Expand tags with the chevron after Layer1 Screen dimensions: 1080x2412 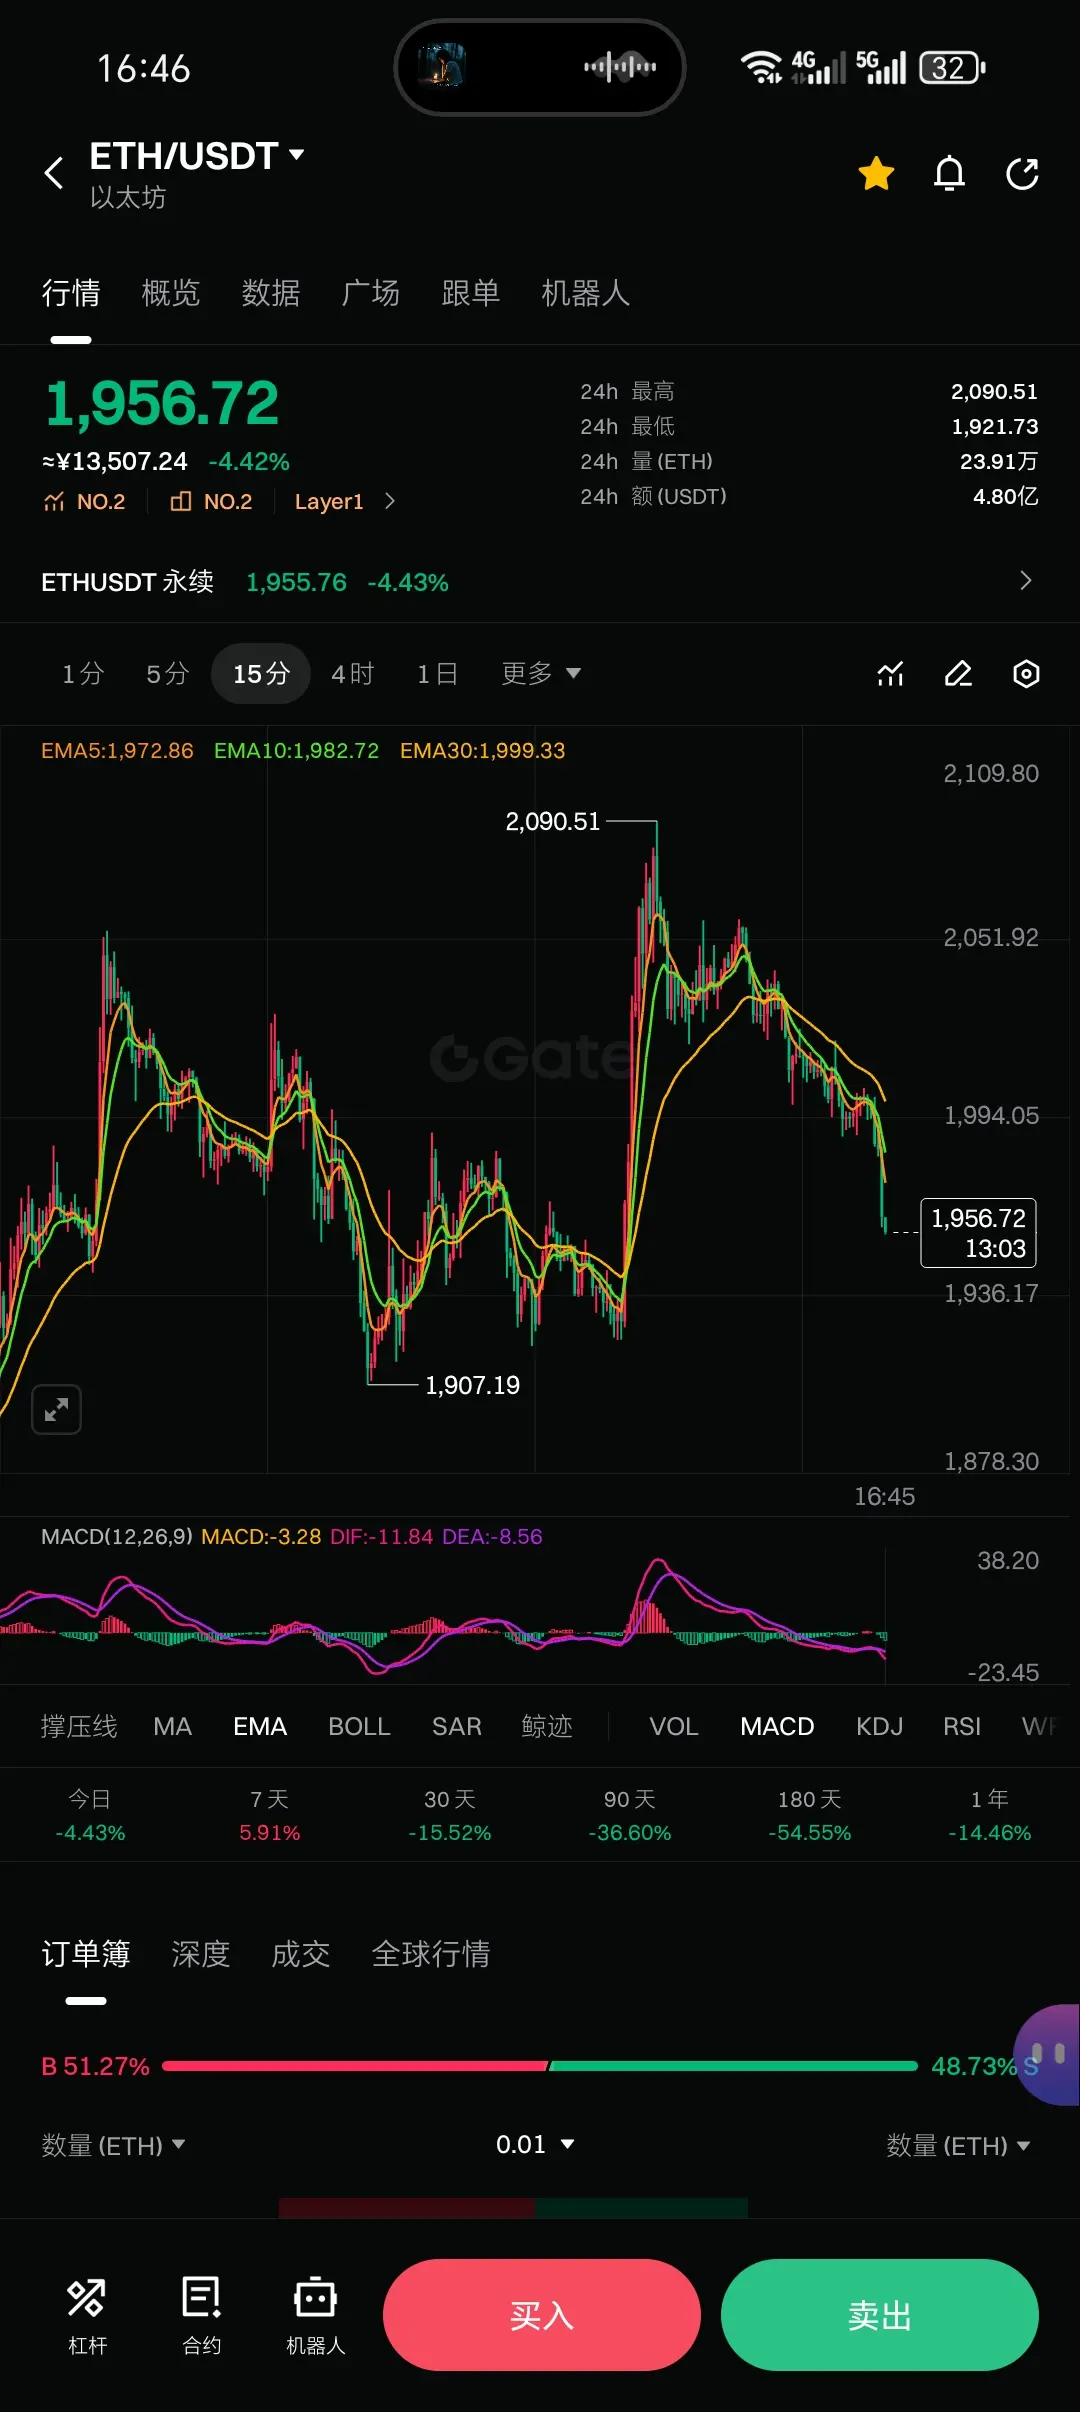(x=390, y=501)
